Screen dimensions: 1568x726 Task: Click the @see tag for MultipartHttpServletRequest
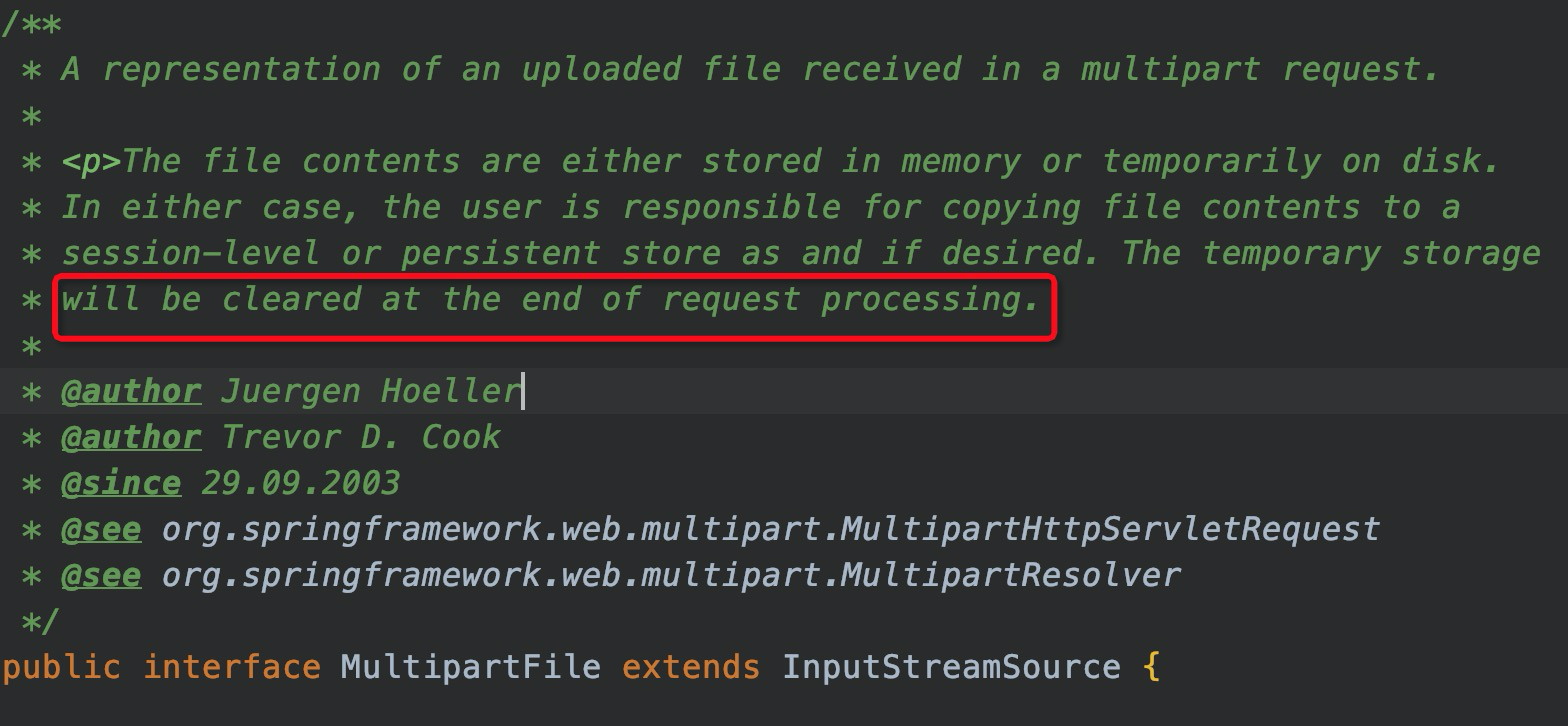pyautogui.click(x=101, y=529)
